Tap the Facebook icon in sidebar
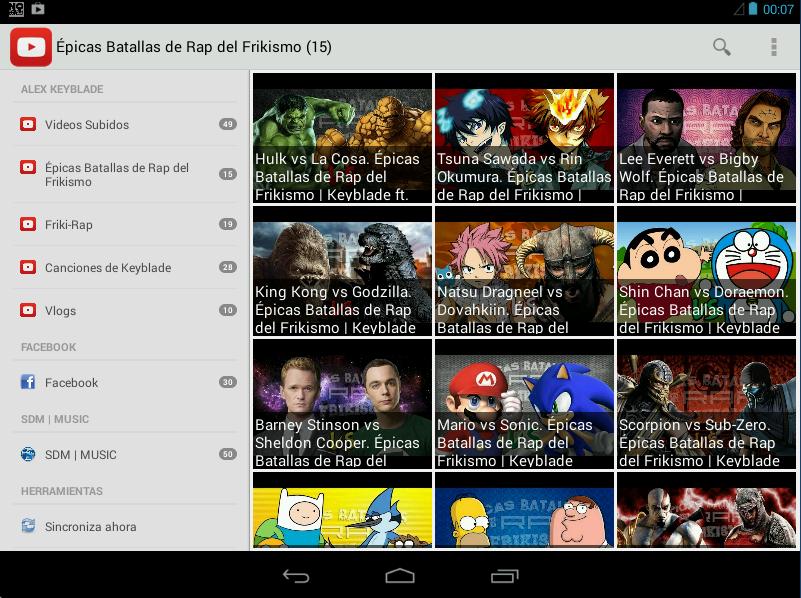Viewport: 801px width, 598px height. [28, 383]
